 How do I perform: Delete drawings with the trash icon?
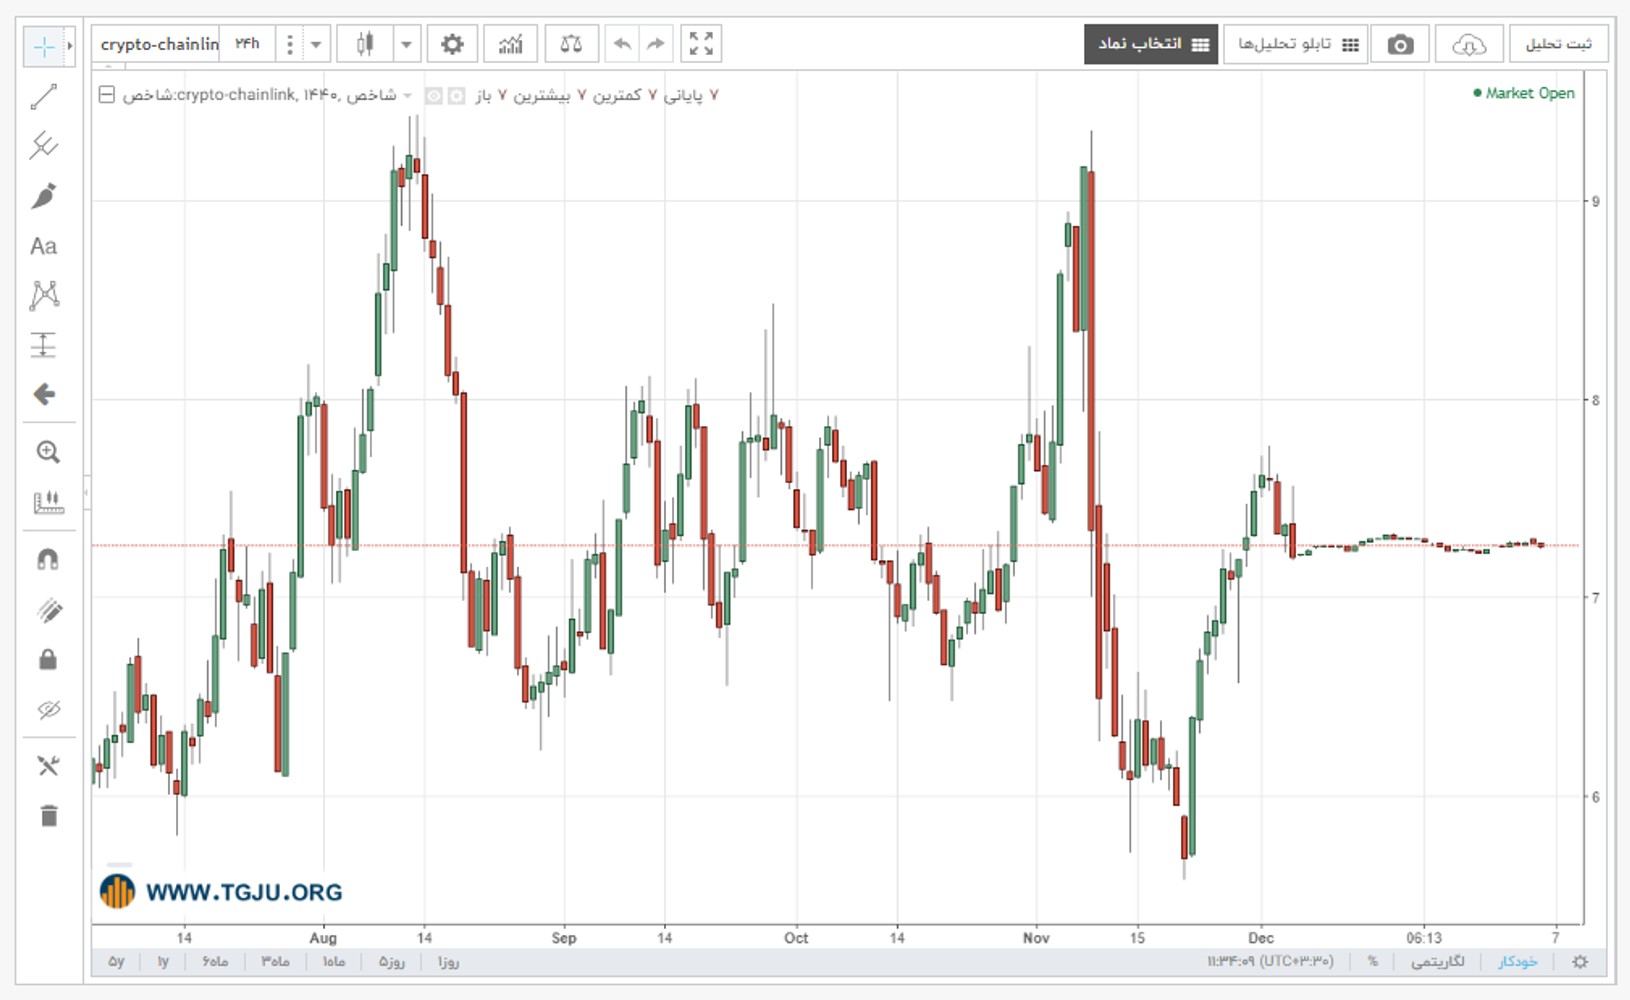click(47, 816)
